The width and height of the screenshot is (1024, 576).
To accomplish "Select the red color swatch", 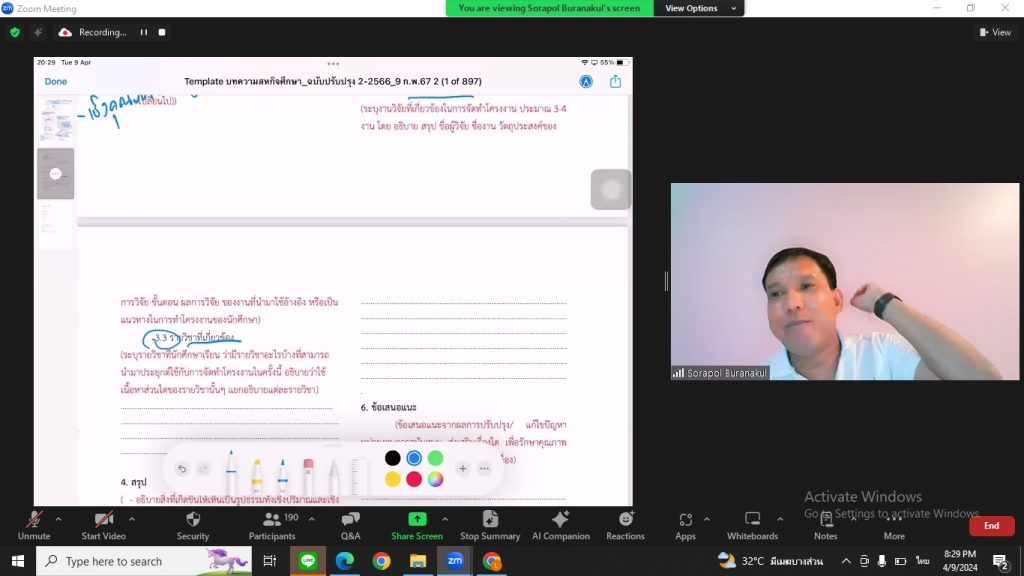I will [x=413, y=479].
